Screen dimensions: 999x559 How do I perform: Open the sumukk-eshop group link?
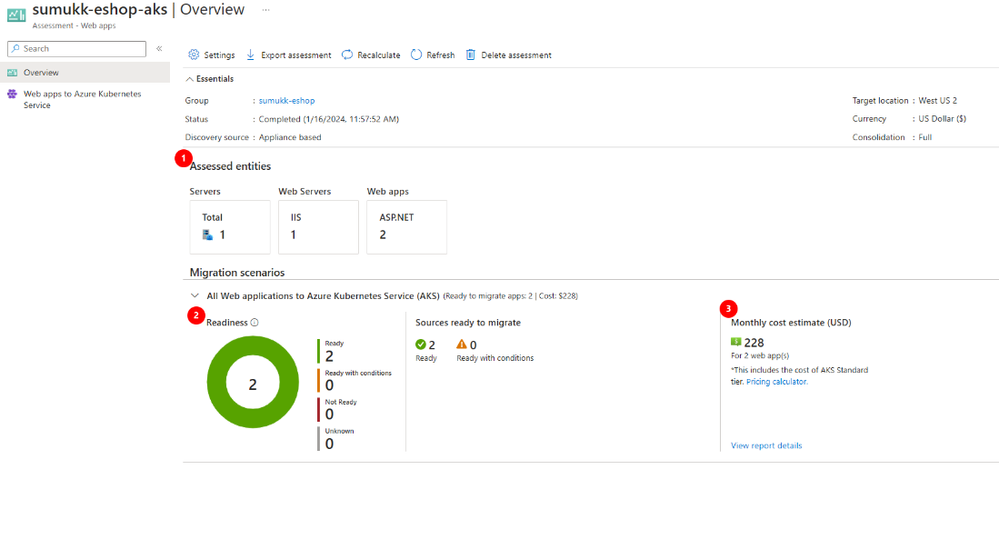287,101
